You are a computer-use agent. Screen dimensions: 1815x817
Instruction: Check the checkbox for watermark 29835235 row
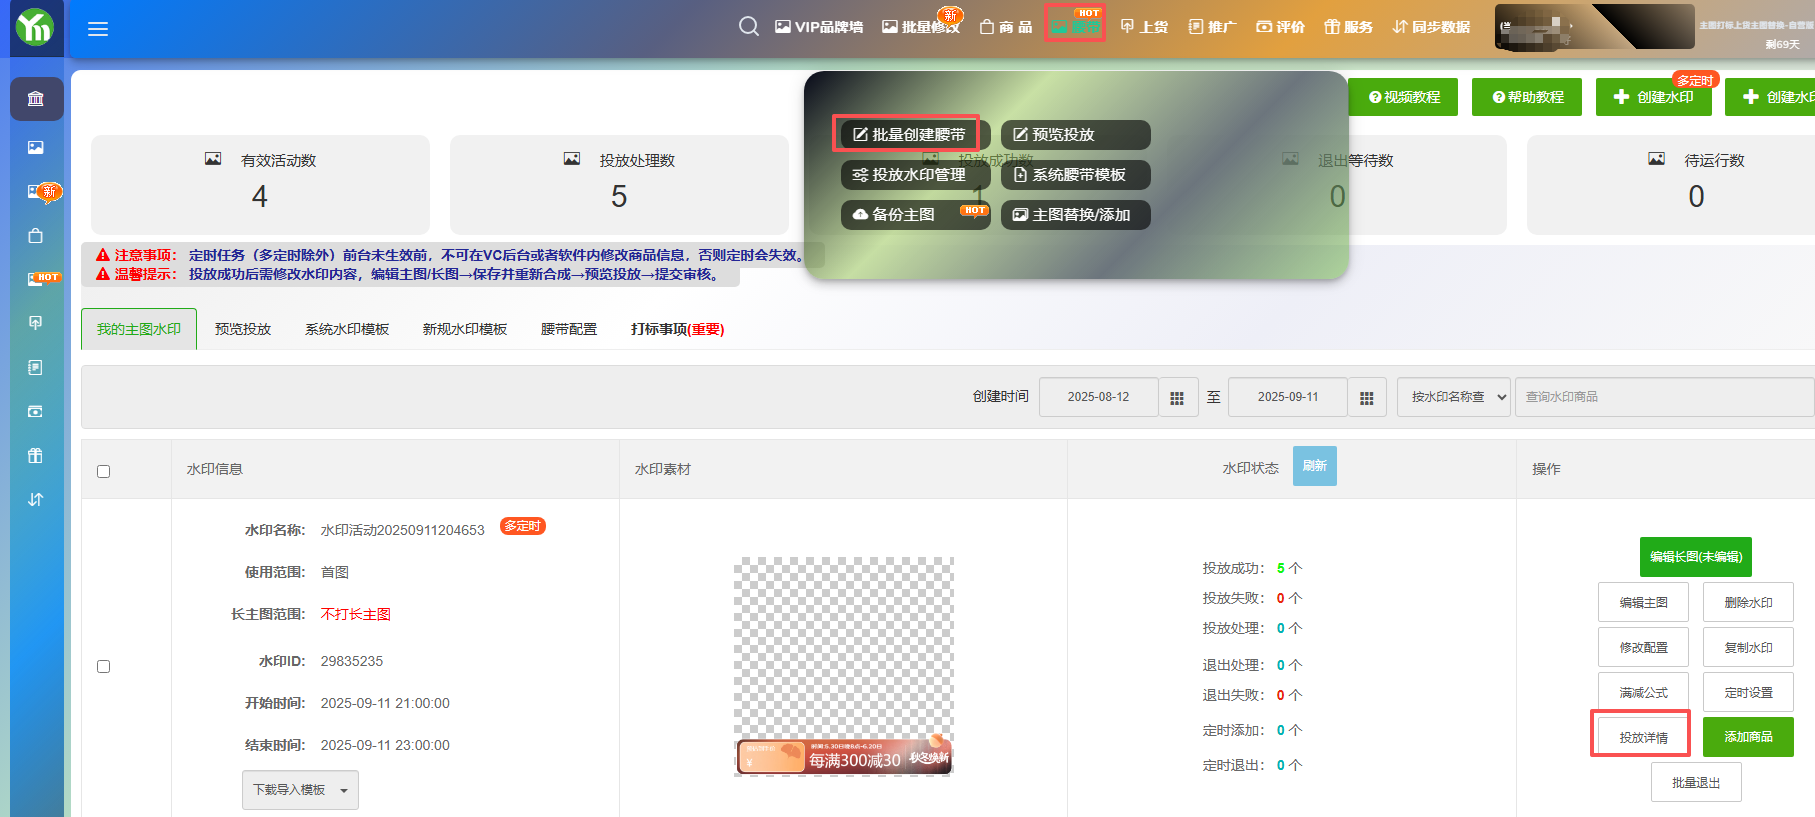tap(103, 666)
